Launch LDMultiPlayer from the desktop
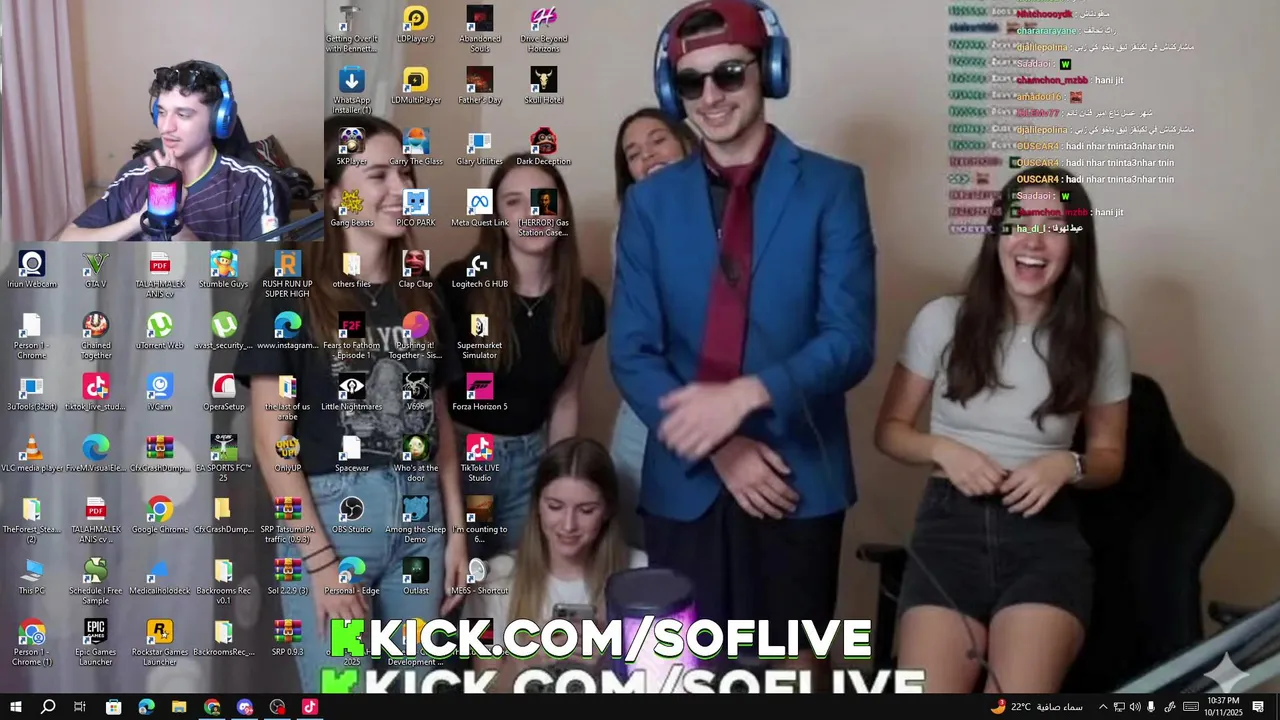 (x=415, y=86)
